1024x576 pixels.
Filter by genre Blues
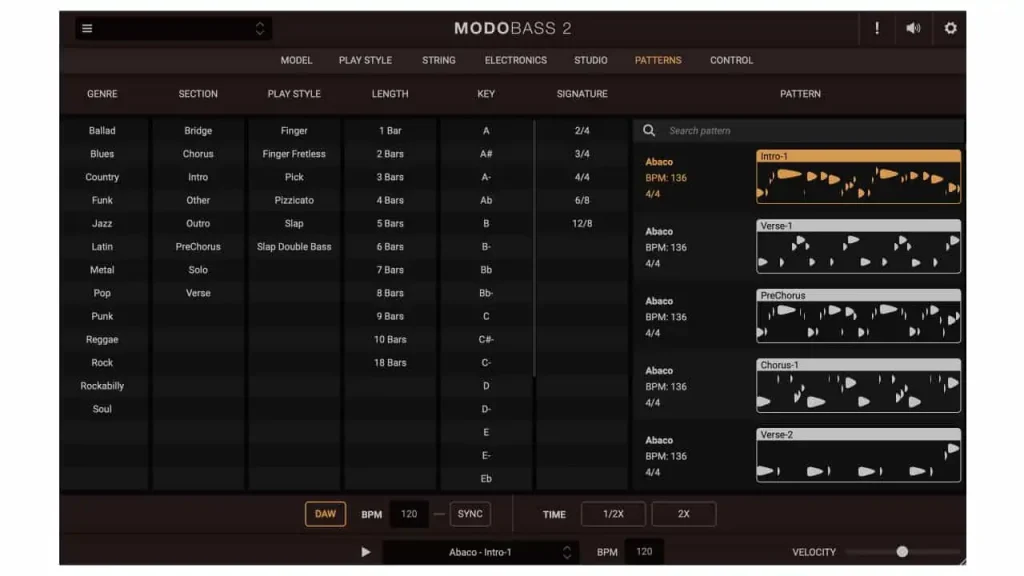102,154
